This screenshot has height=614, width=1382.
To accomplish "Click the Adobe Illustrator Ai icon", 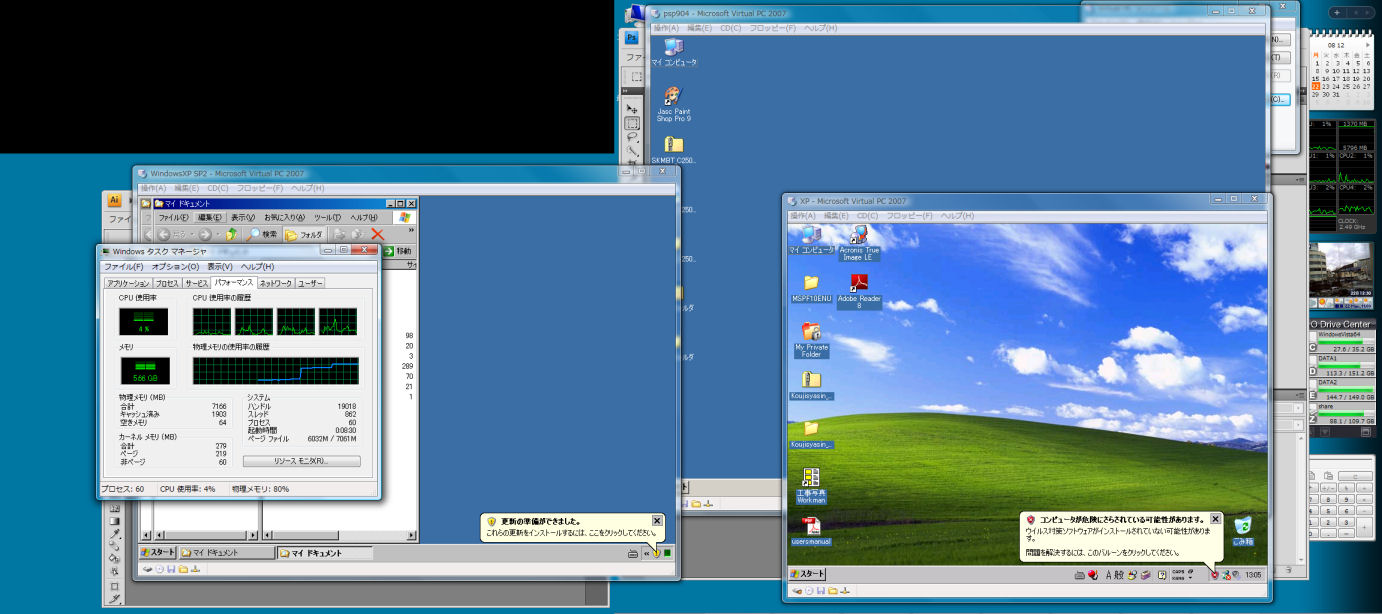I will coord(115,200).
